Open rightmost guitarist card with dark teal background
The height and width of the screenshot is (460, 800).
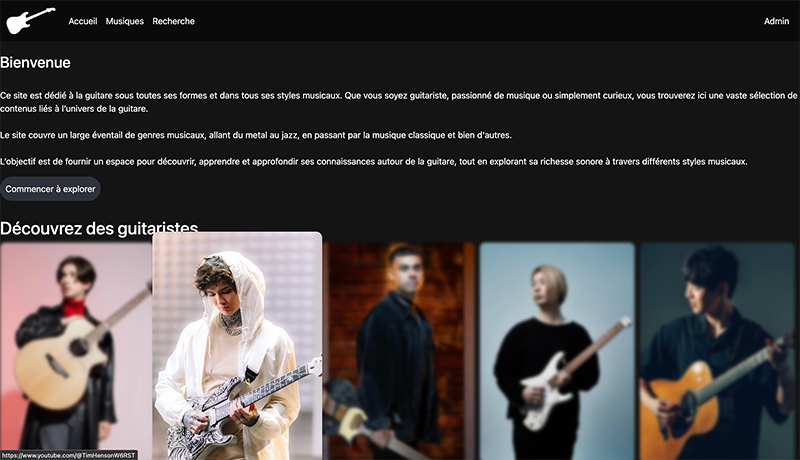(718, 351)
